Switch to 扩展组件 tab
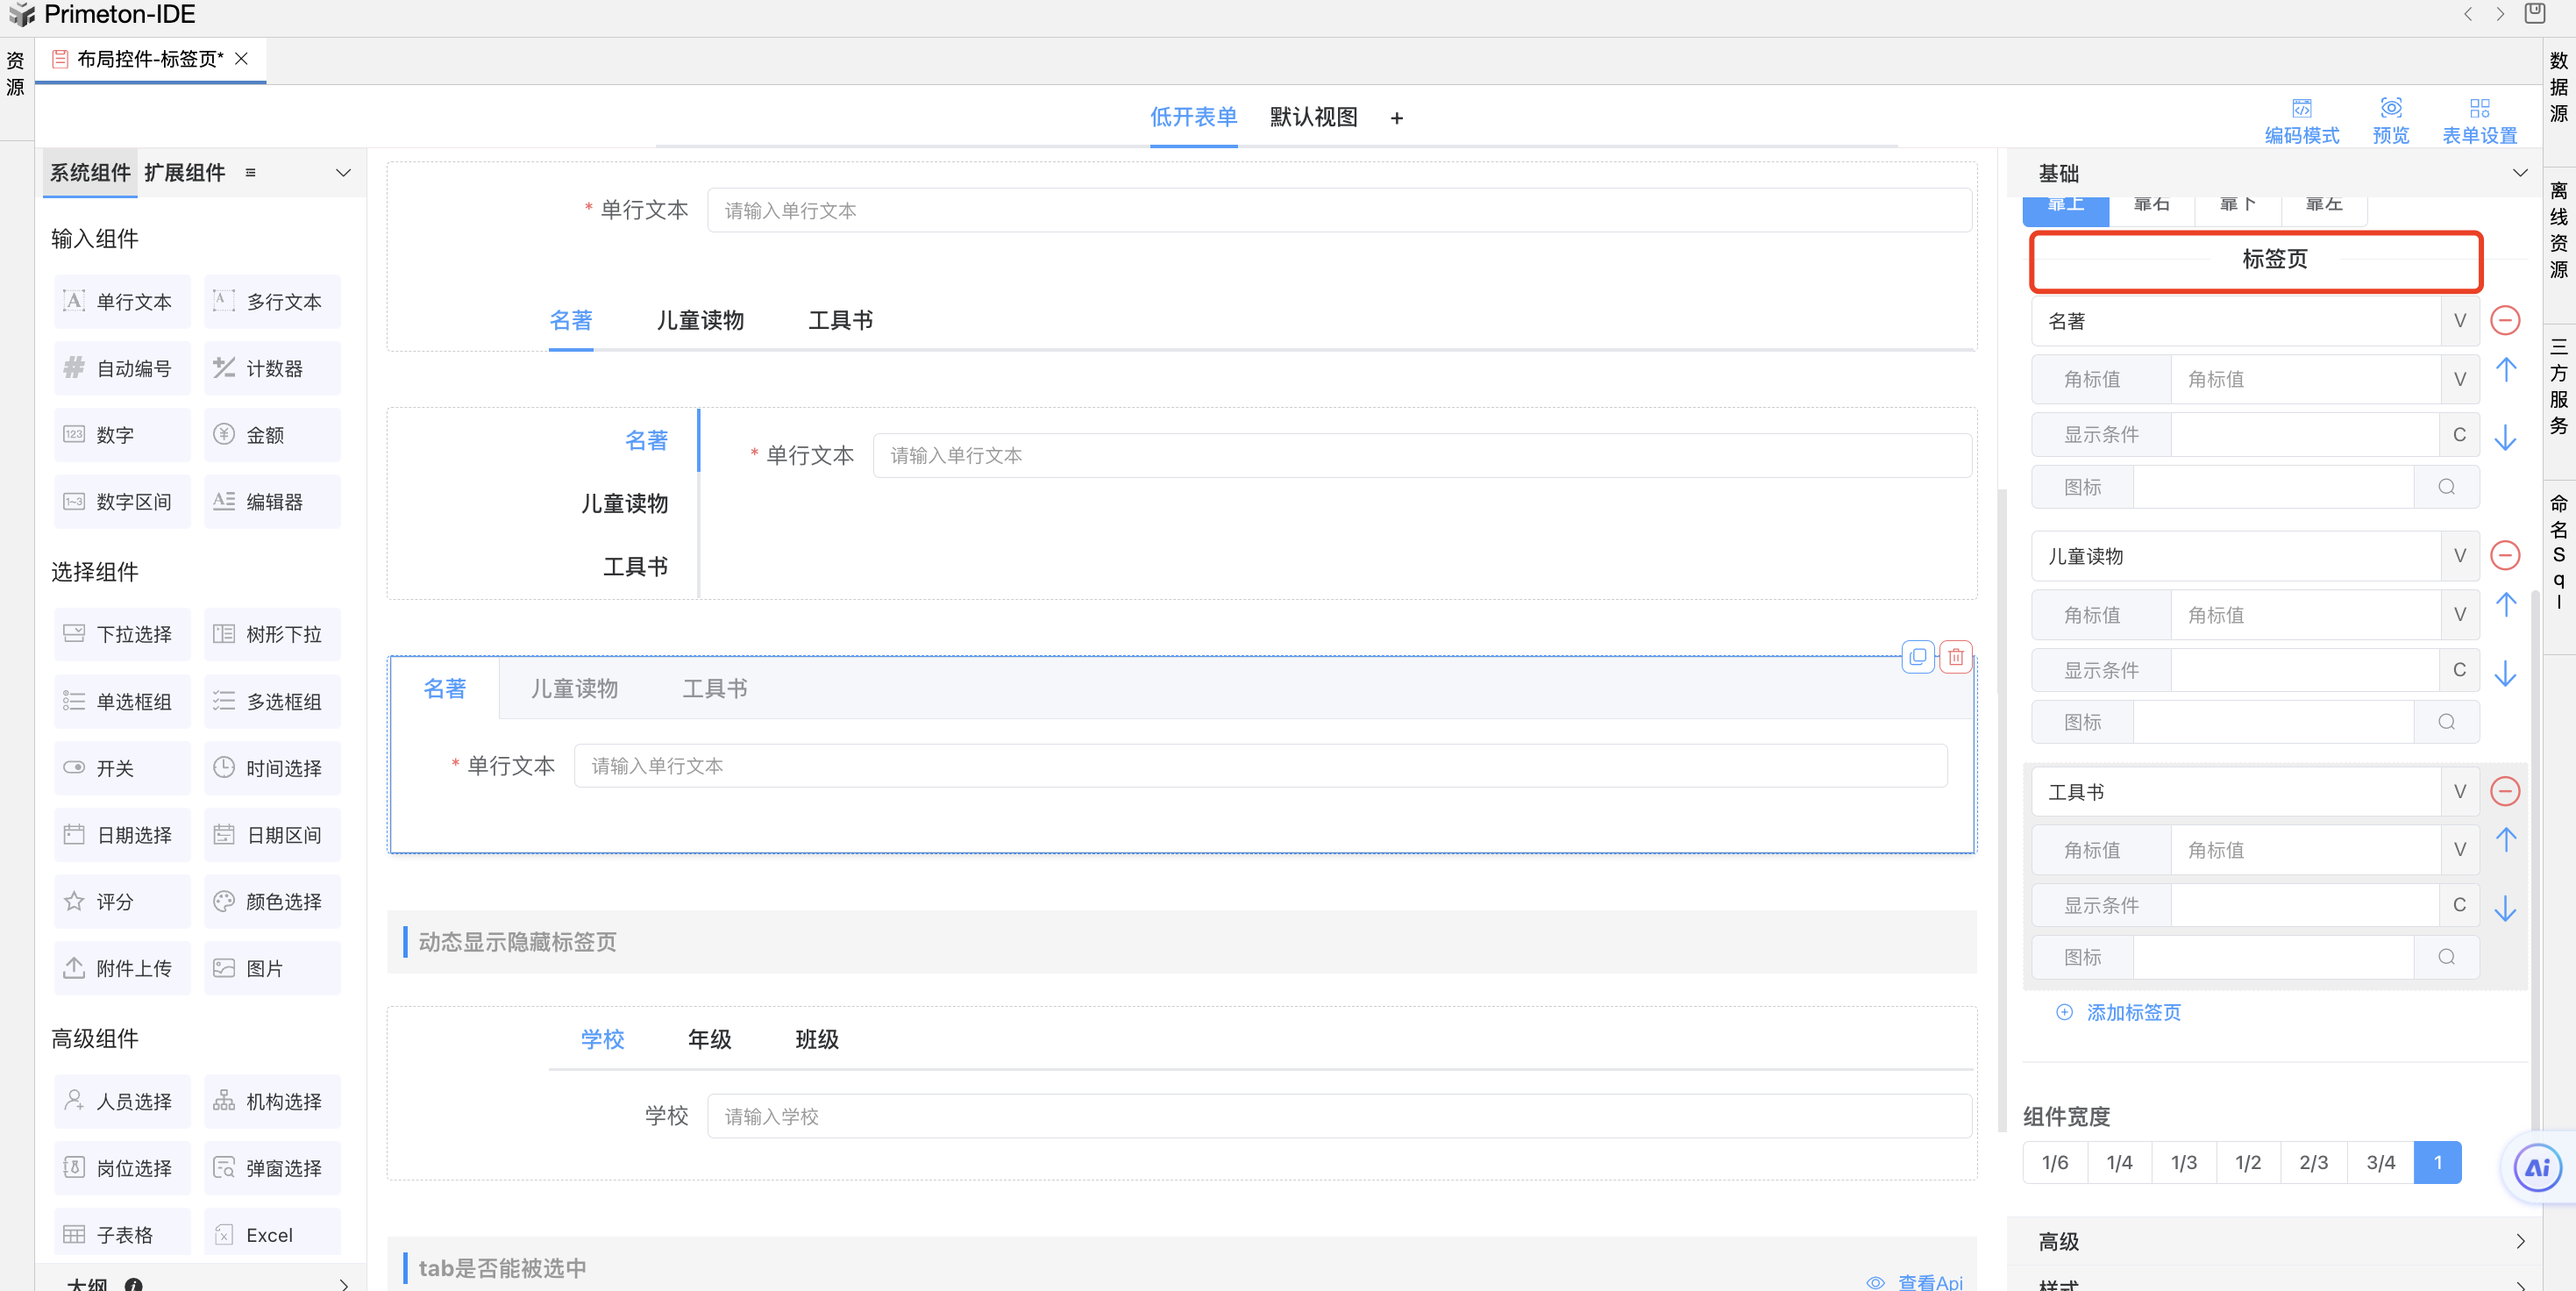 coord(184,173)
